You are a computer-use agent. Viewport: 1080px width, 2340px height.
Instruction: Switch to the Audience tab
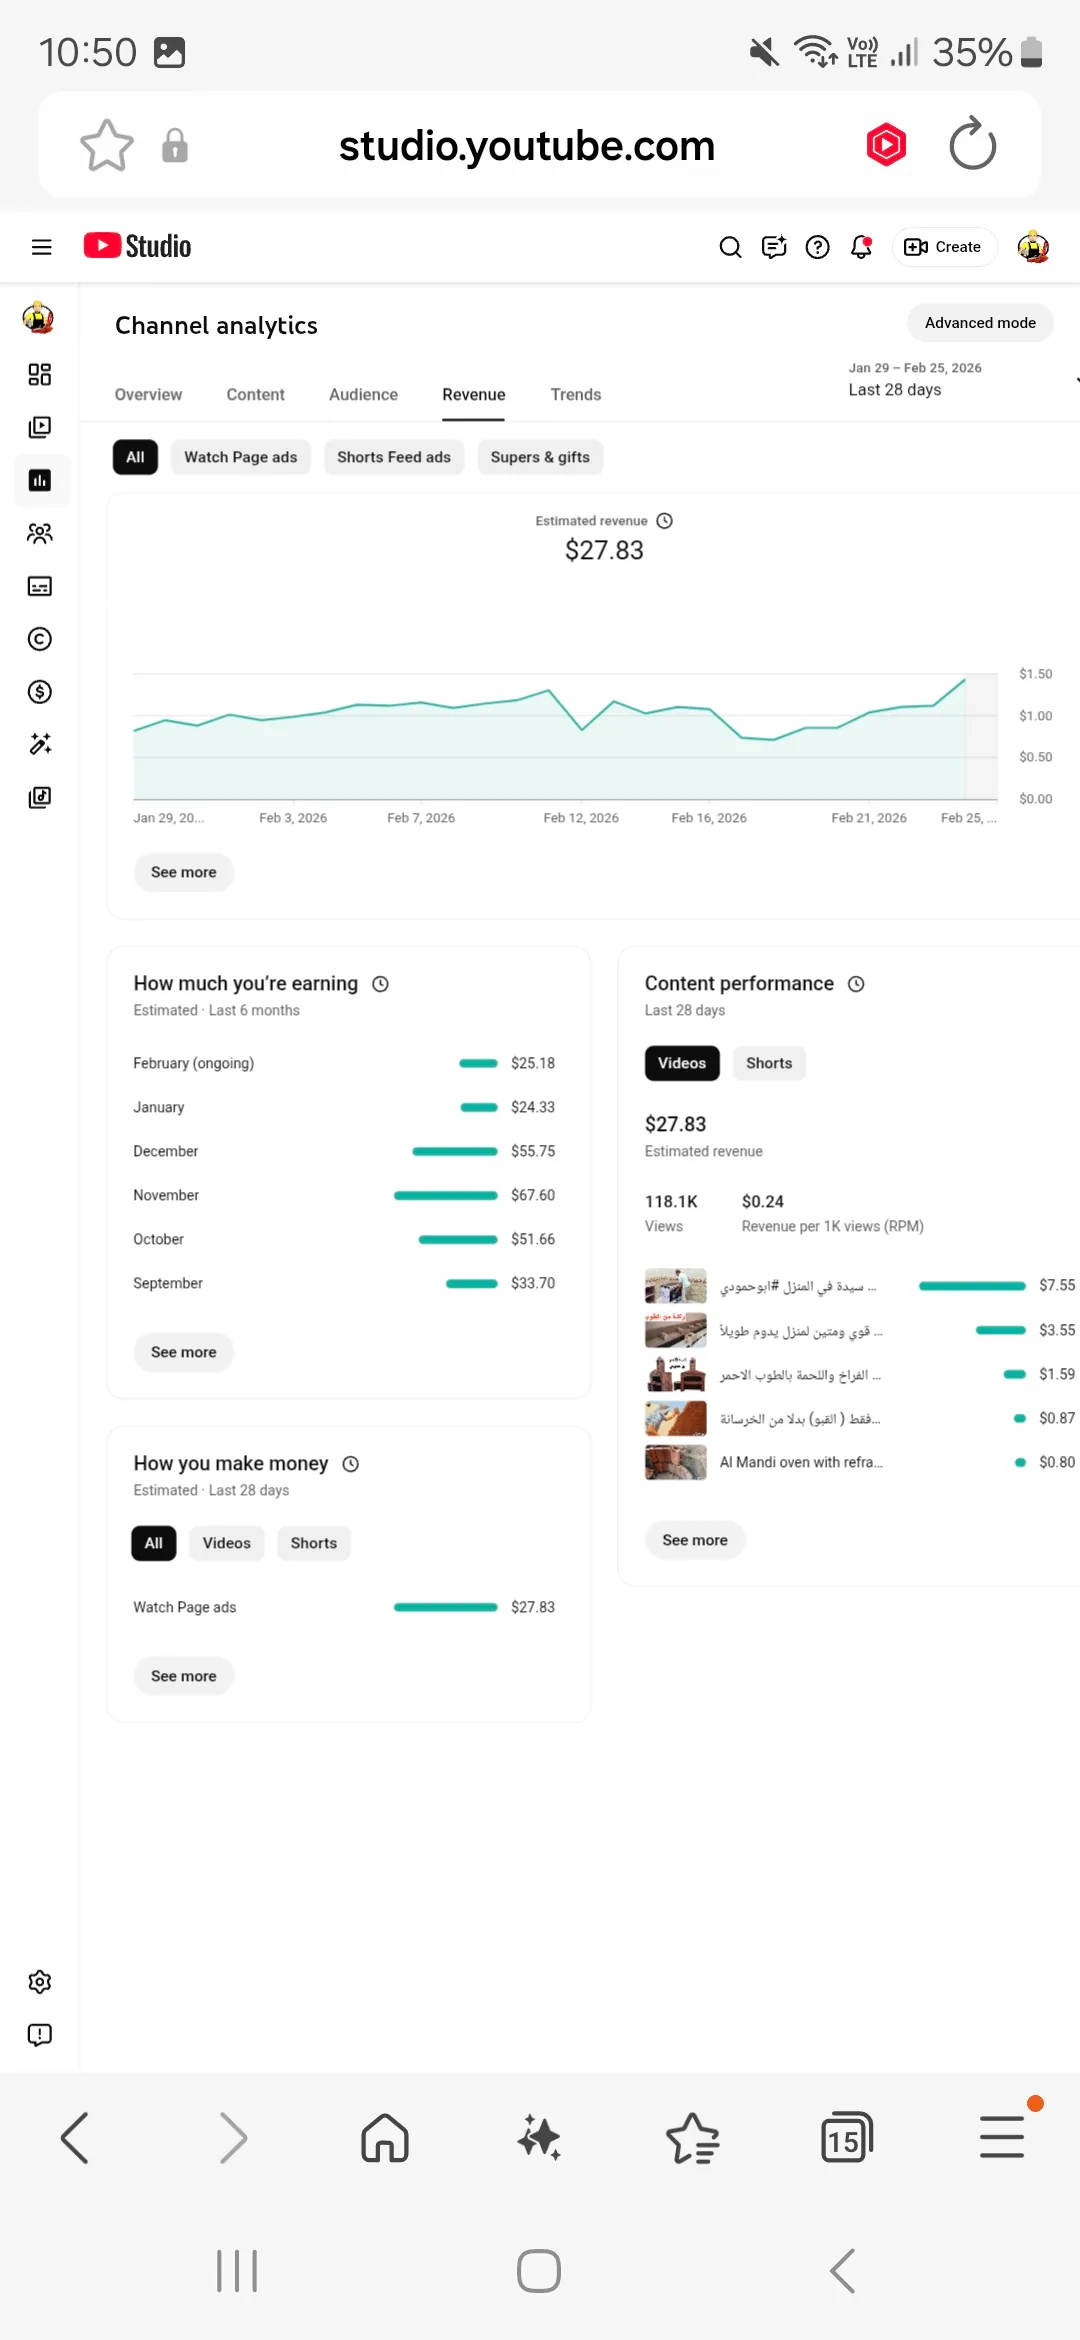[x=363, y=395]
